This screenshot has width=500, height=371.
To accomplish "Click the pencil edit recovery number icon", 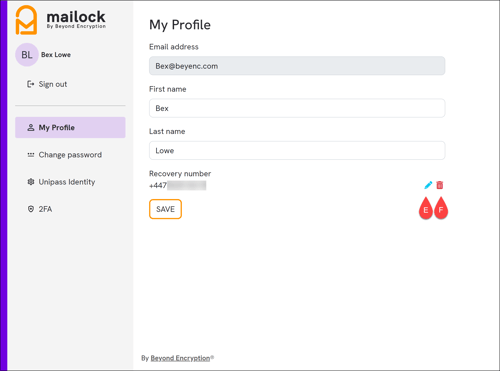I will (x=428, y=185).
